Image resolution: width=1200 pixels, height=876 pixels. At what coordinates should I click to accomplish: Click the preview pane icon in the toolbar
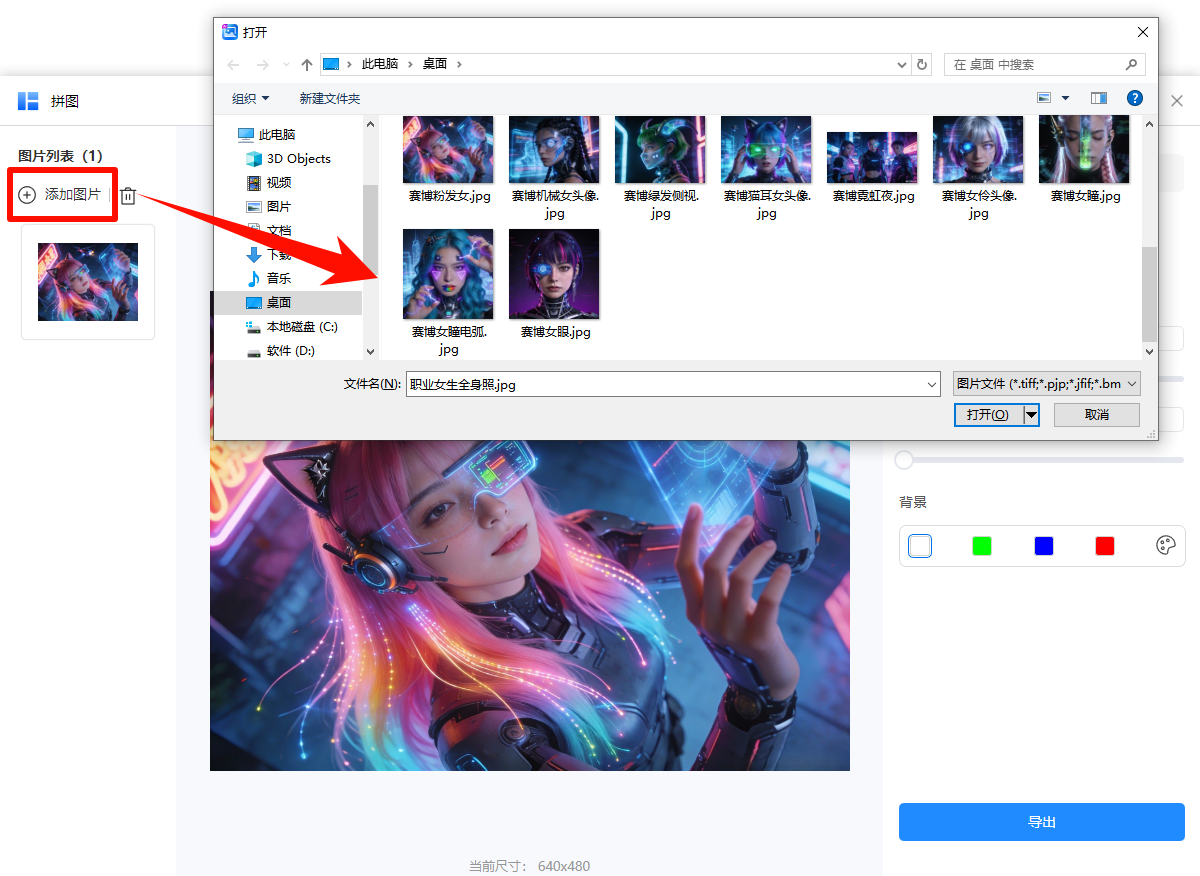click(1098, 97)
